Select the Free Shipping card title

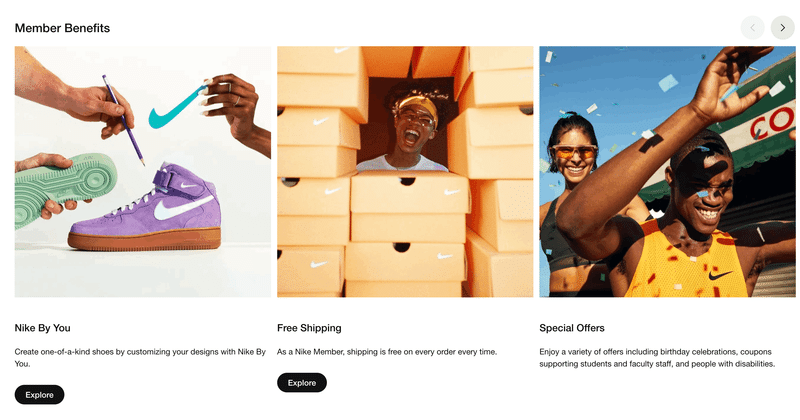(x=309, y=328)
